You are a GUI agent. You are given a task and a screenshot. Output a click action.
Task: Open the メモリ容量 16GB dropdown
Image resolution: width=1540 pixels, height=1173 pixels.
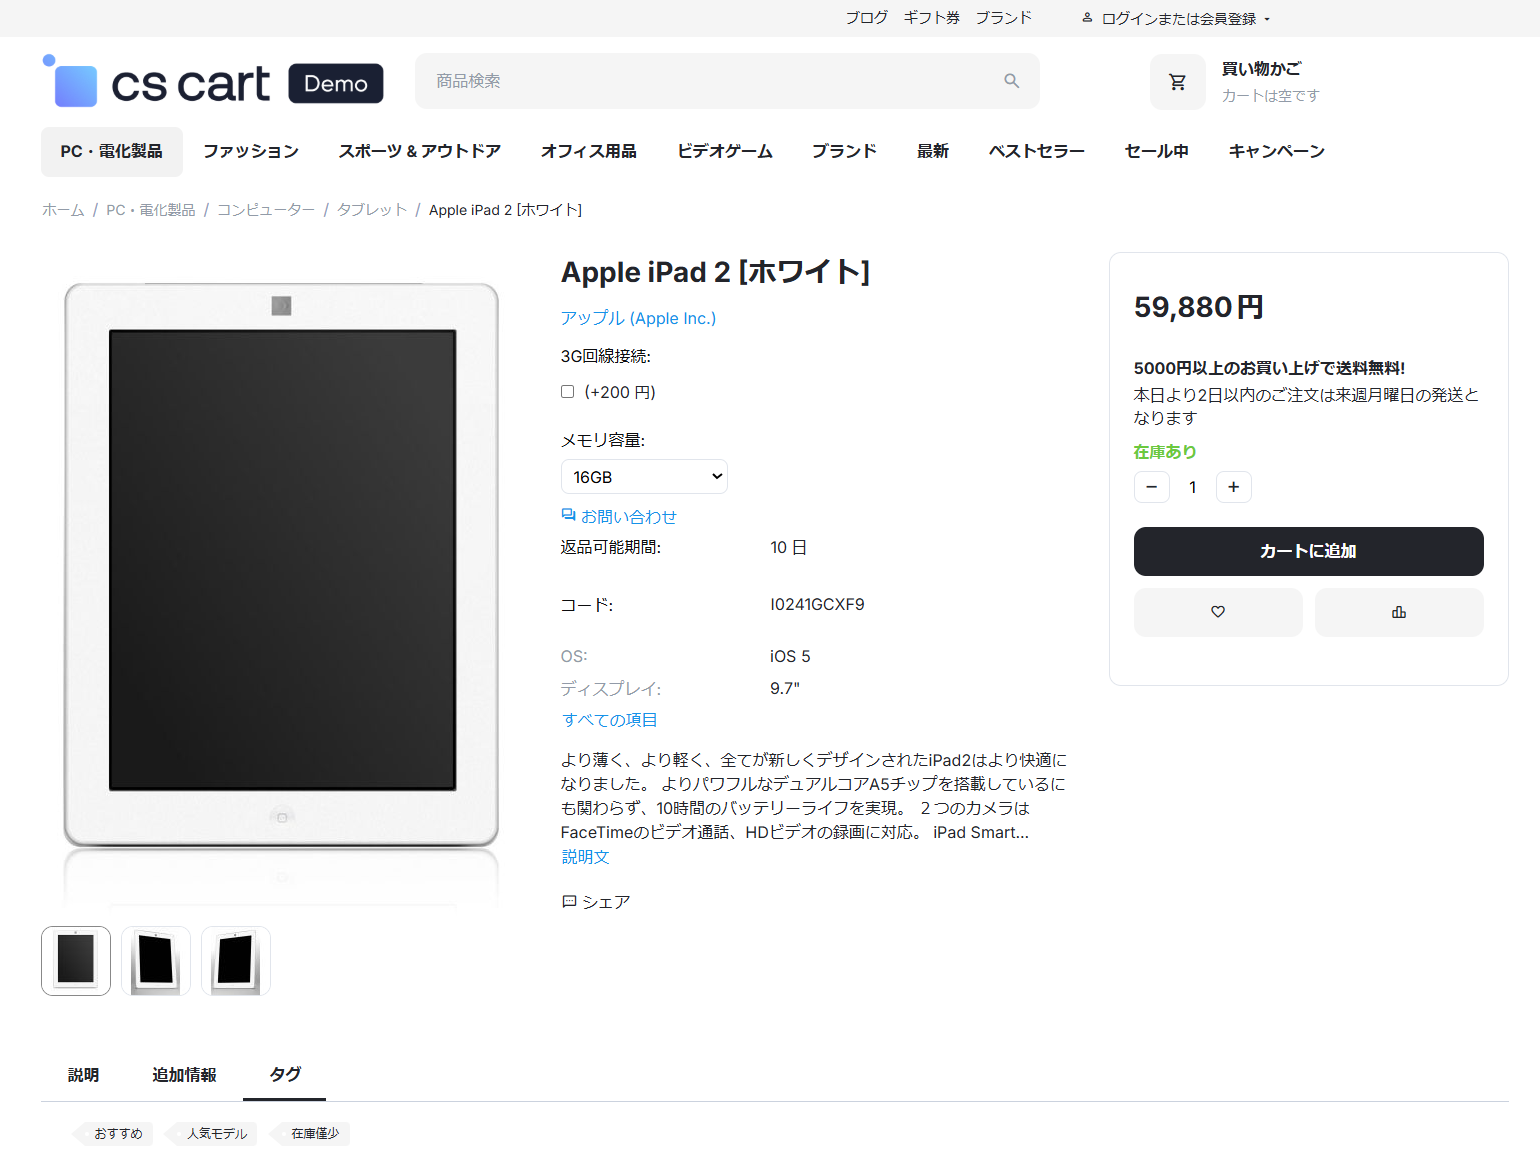point(644,477)
